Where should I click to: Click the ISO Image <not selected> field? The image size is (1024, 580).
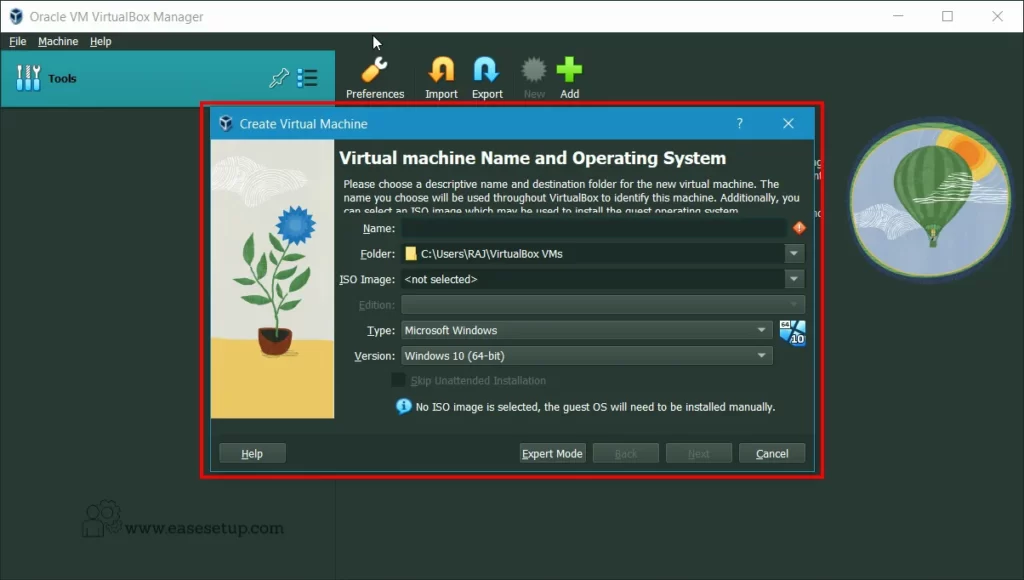[x=593, y=279]
